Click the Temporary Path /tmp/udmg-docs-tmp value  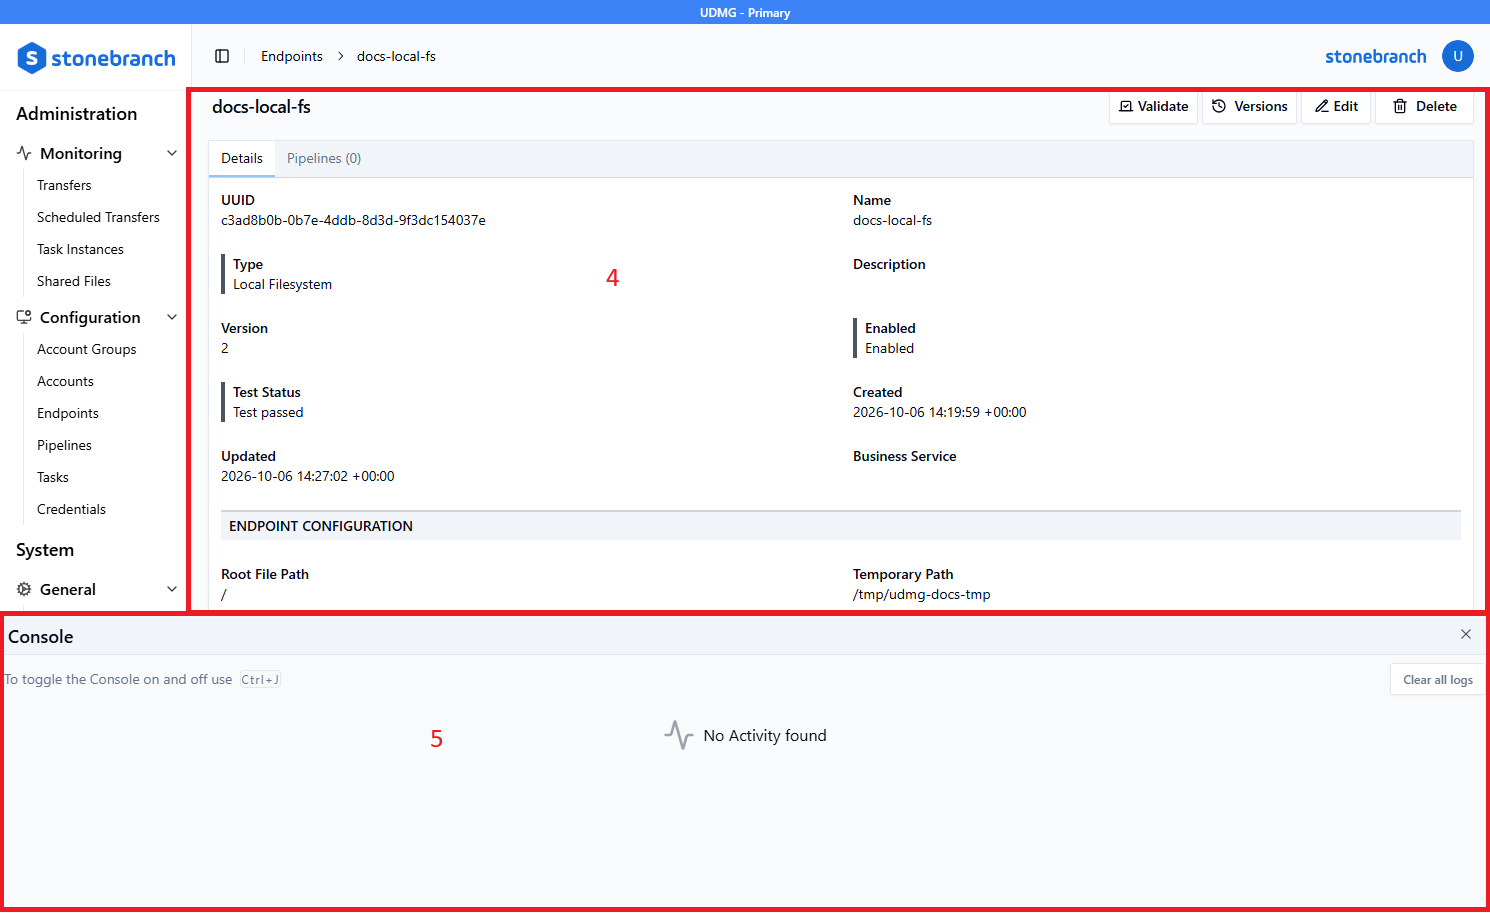coord(922,594)
